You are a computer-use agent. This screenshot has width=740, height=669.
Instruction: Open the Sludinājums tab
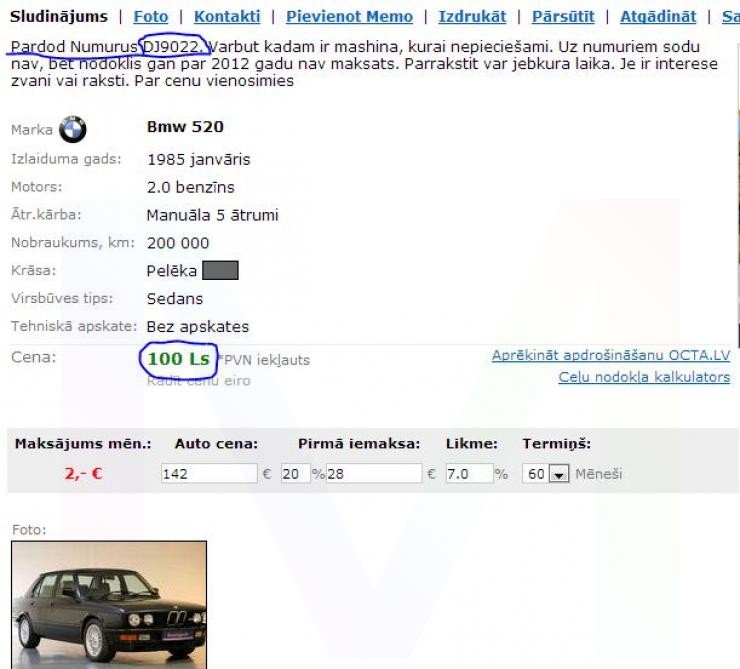point(58,16)
